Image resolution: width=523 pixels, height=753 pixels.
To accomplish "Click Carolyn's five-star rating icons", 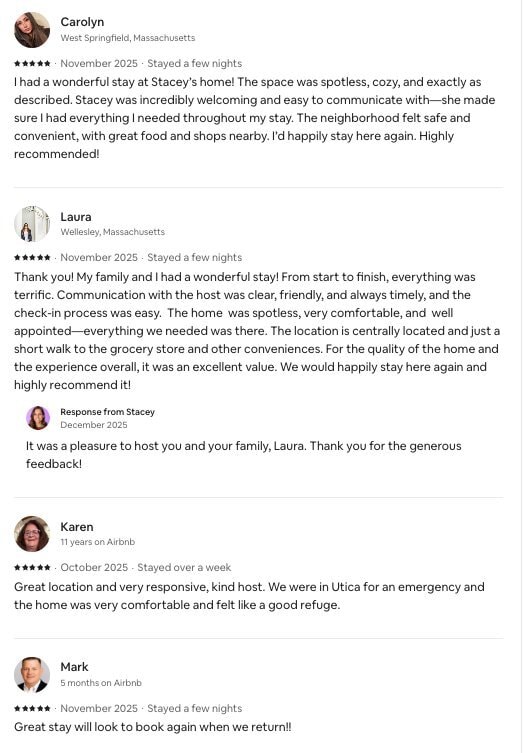I will 32,63.
